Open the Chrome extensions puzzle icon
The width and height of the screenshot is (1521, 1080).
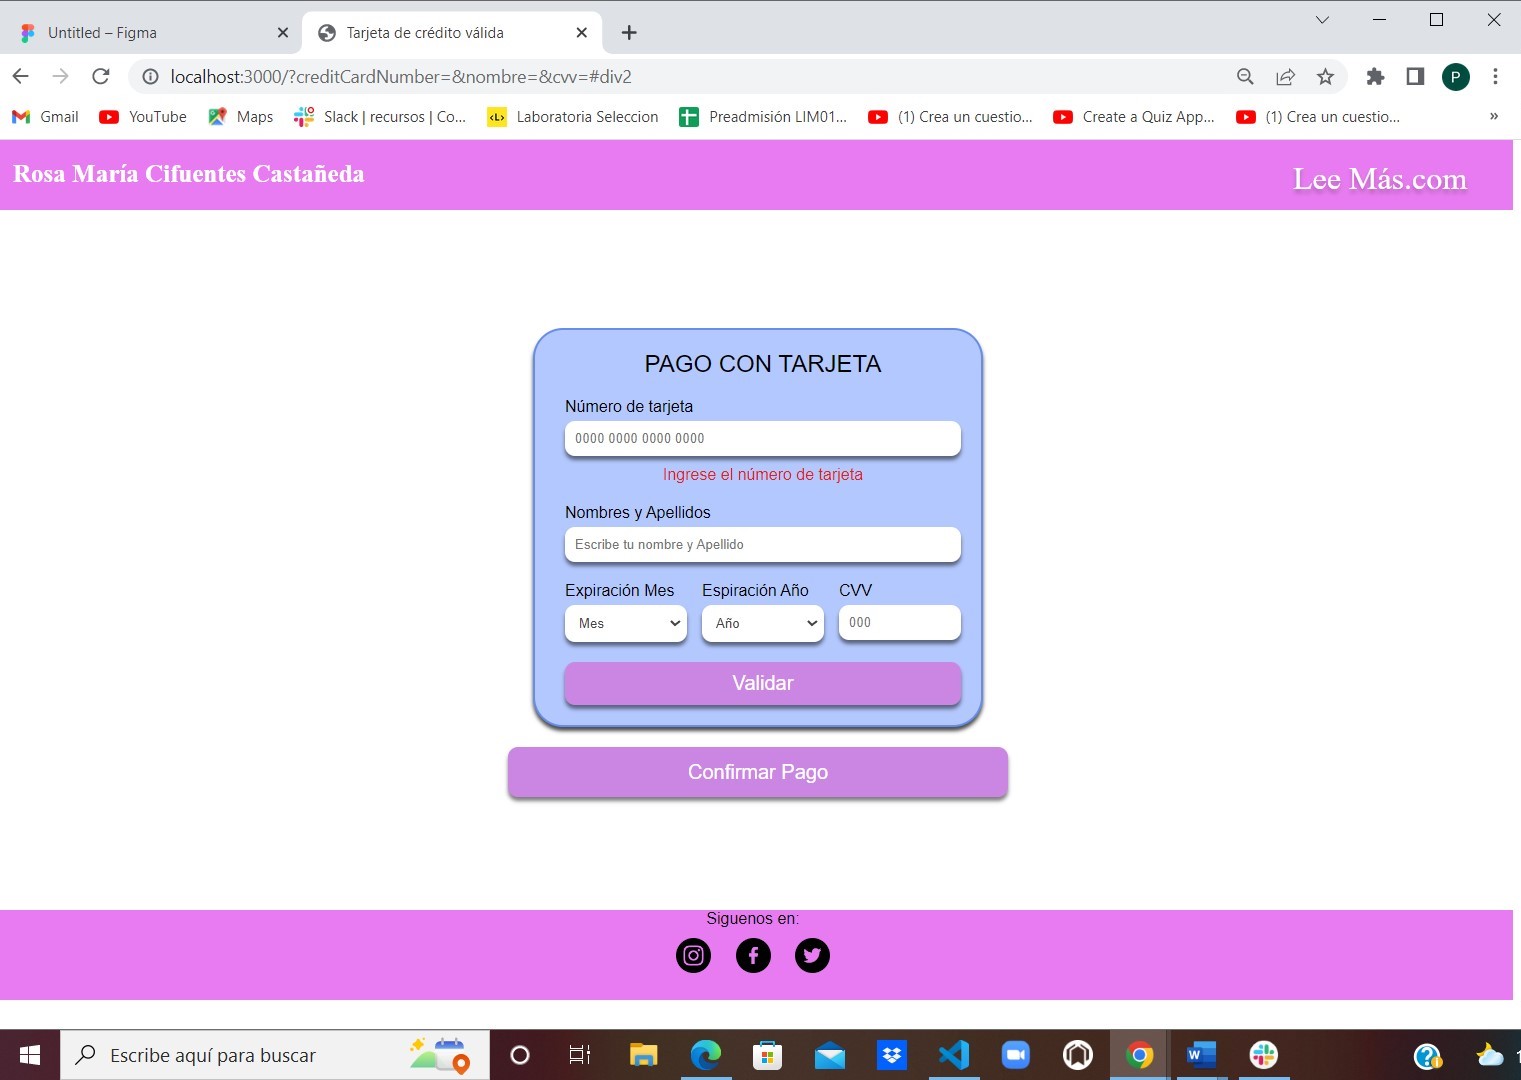tap(1375, 77)
